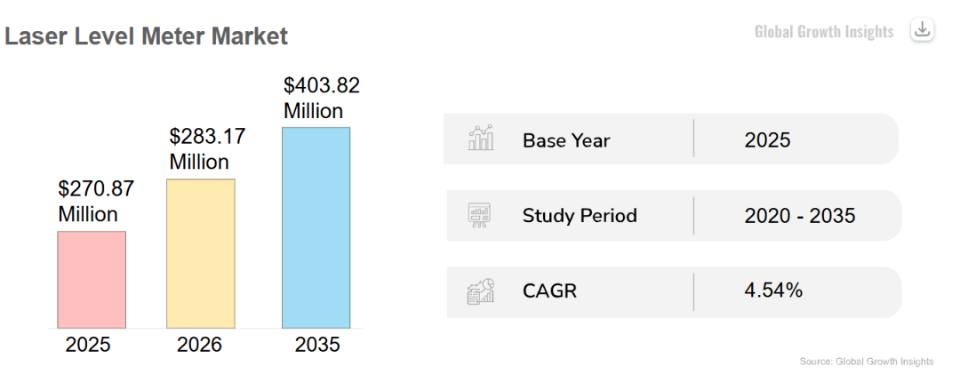
Task: Click the Study Period presentation icon
Action: tap(479, 215)
